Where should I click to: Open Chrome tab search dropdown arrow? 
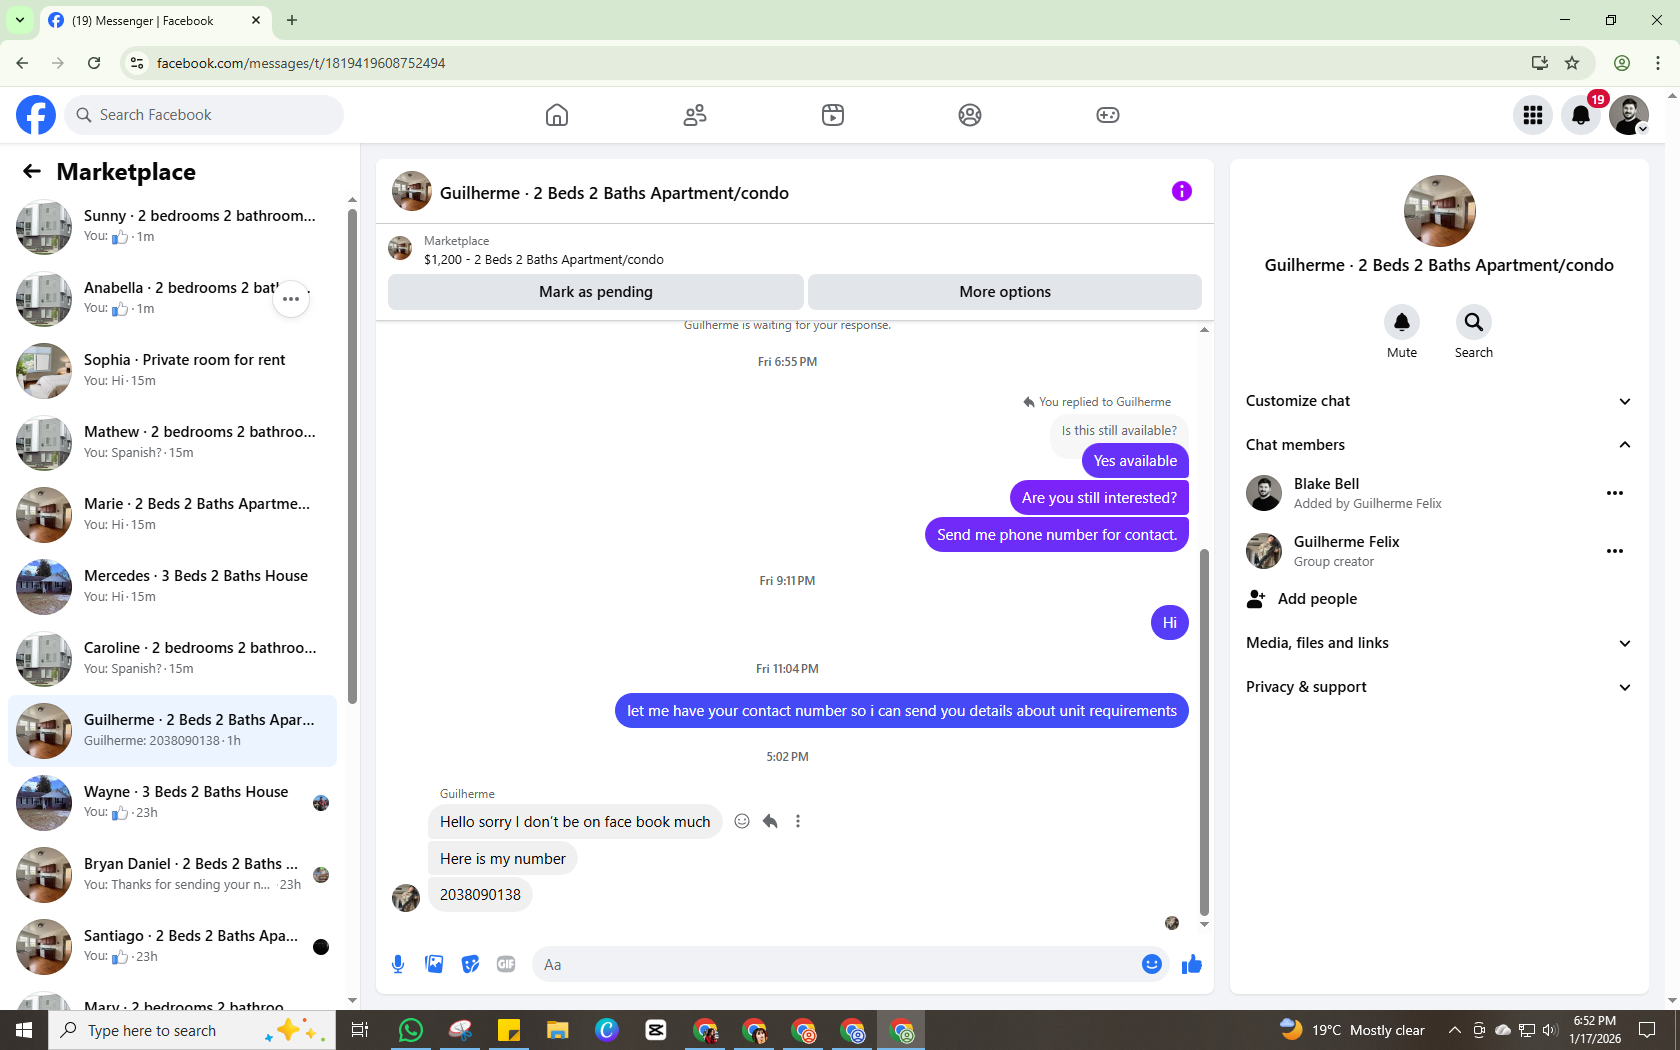pyautogui.click(x=20, y=20)
